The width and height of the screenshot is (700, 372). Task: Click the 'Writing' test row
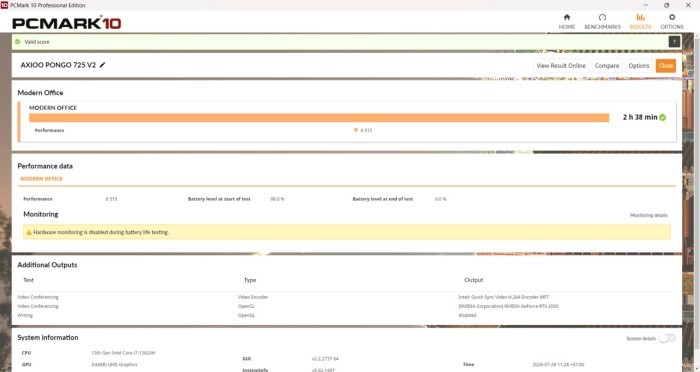[x=25, y=315]
